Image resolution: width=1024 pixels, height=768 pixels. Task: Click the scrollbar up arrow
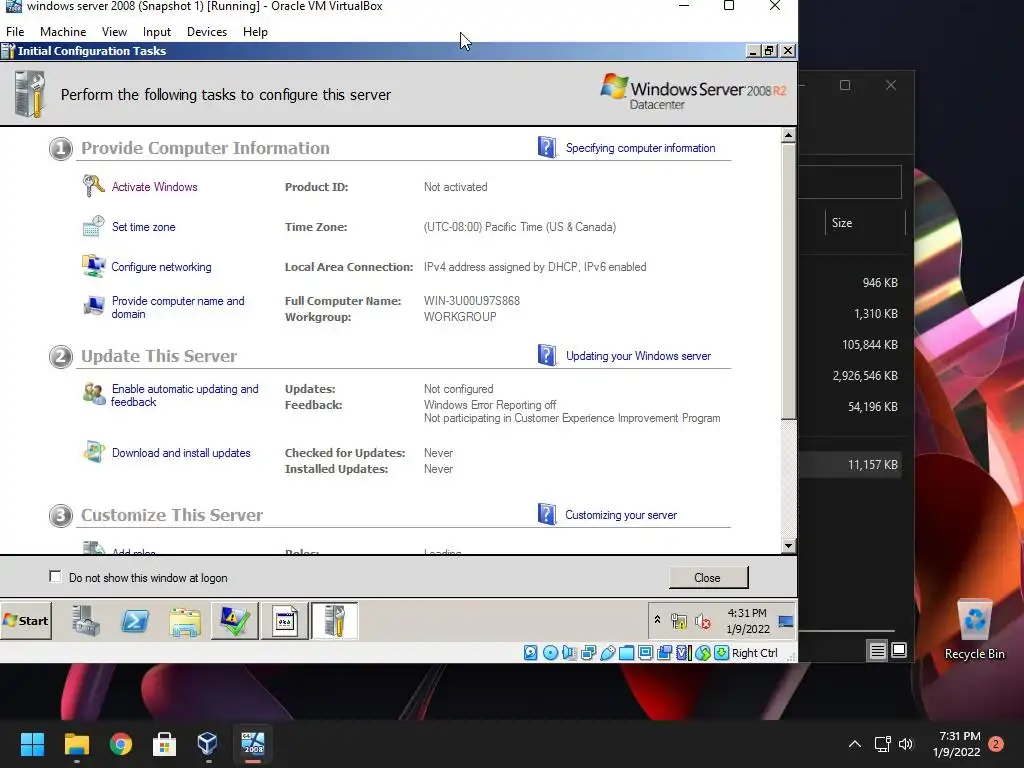tap(788, 135)
